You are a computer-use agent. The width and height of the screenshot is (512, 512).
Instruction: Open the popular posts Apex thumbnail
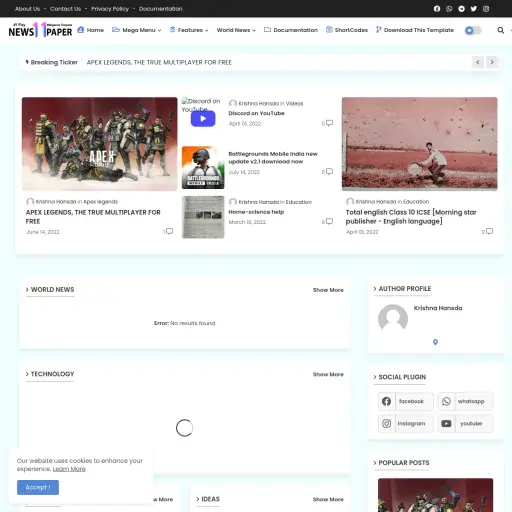[435, 495]
